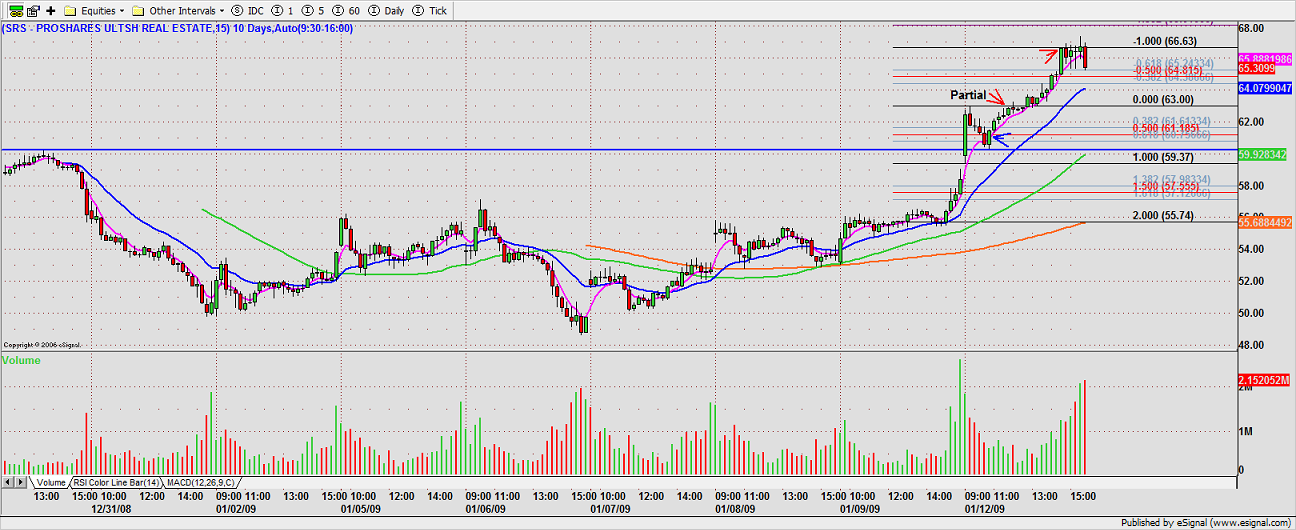
Task: Click the blue 64.0799047 price marker
Action: pyautogui.click(x=1266, y=88)
